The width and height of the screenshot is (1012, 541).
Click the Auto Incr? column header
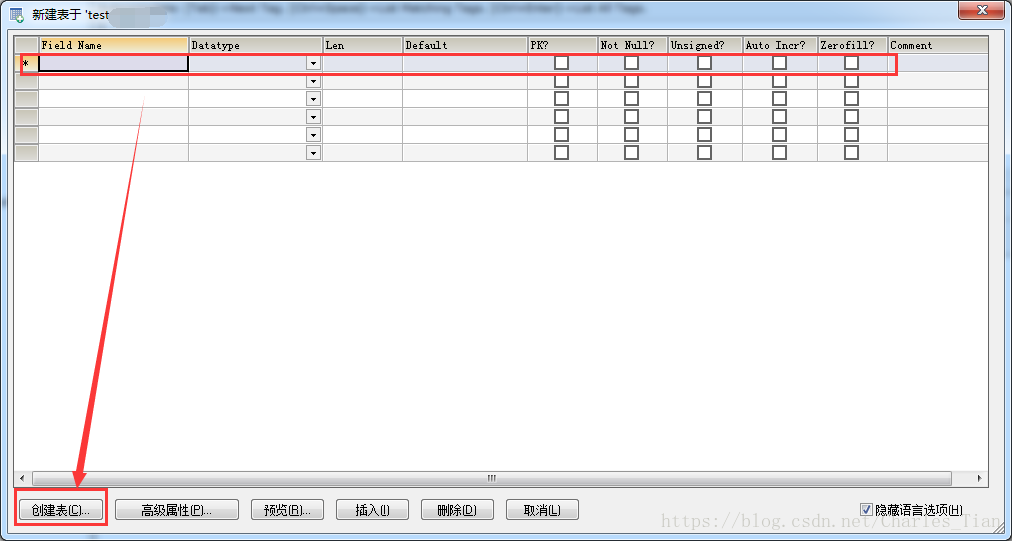[780, 45]
